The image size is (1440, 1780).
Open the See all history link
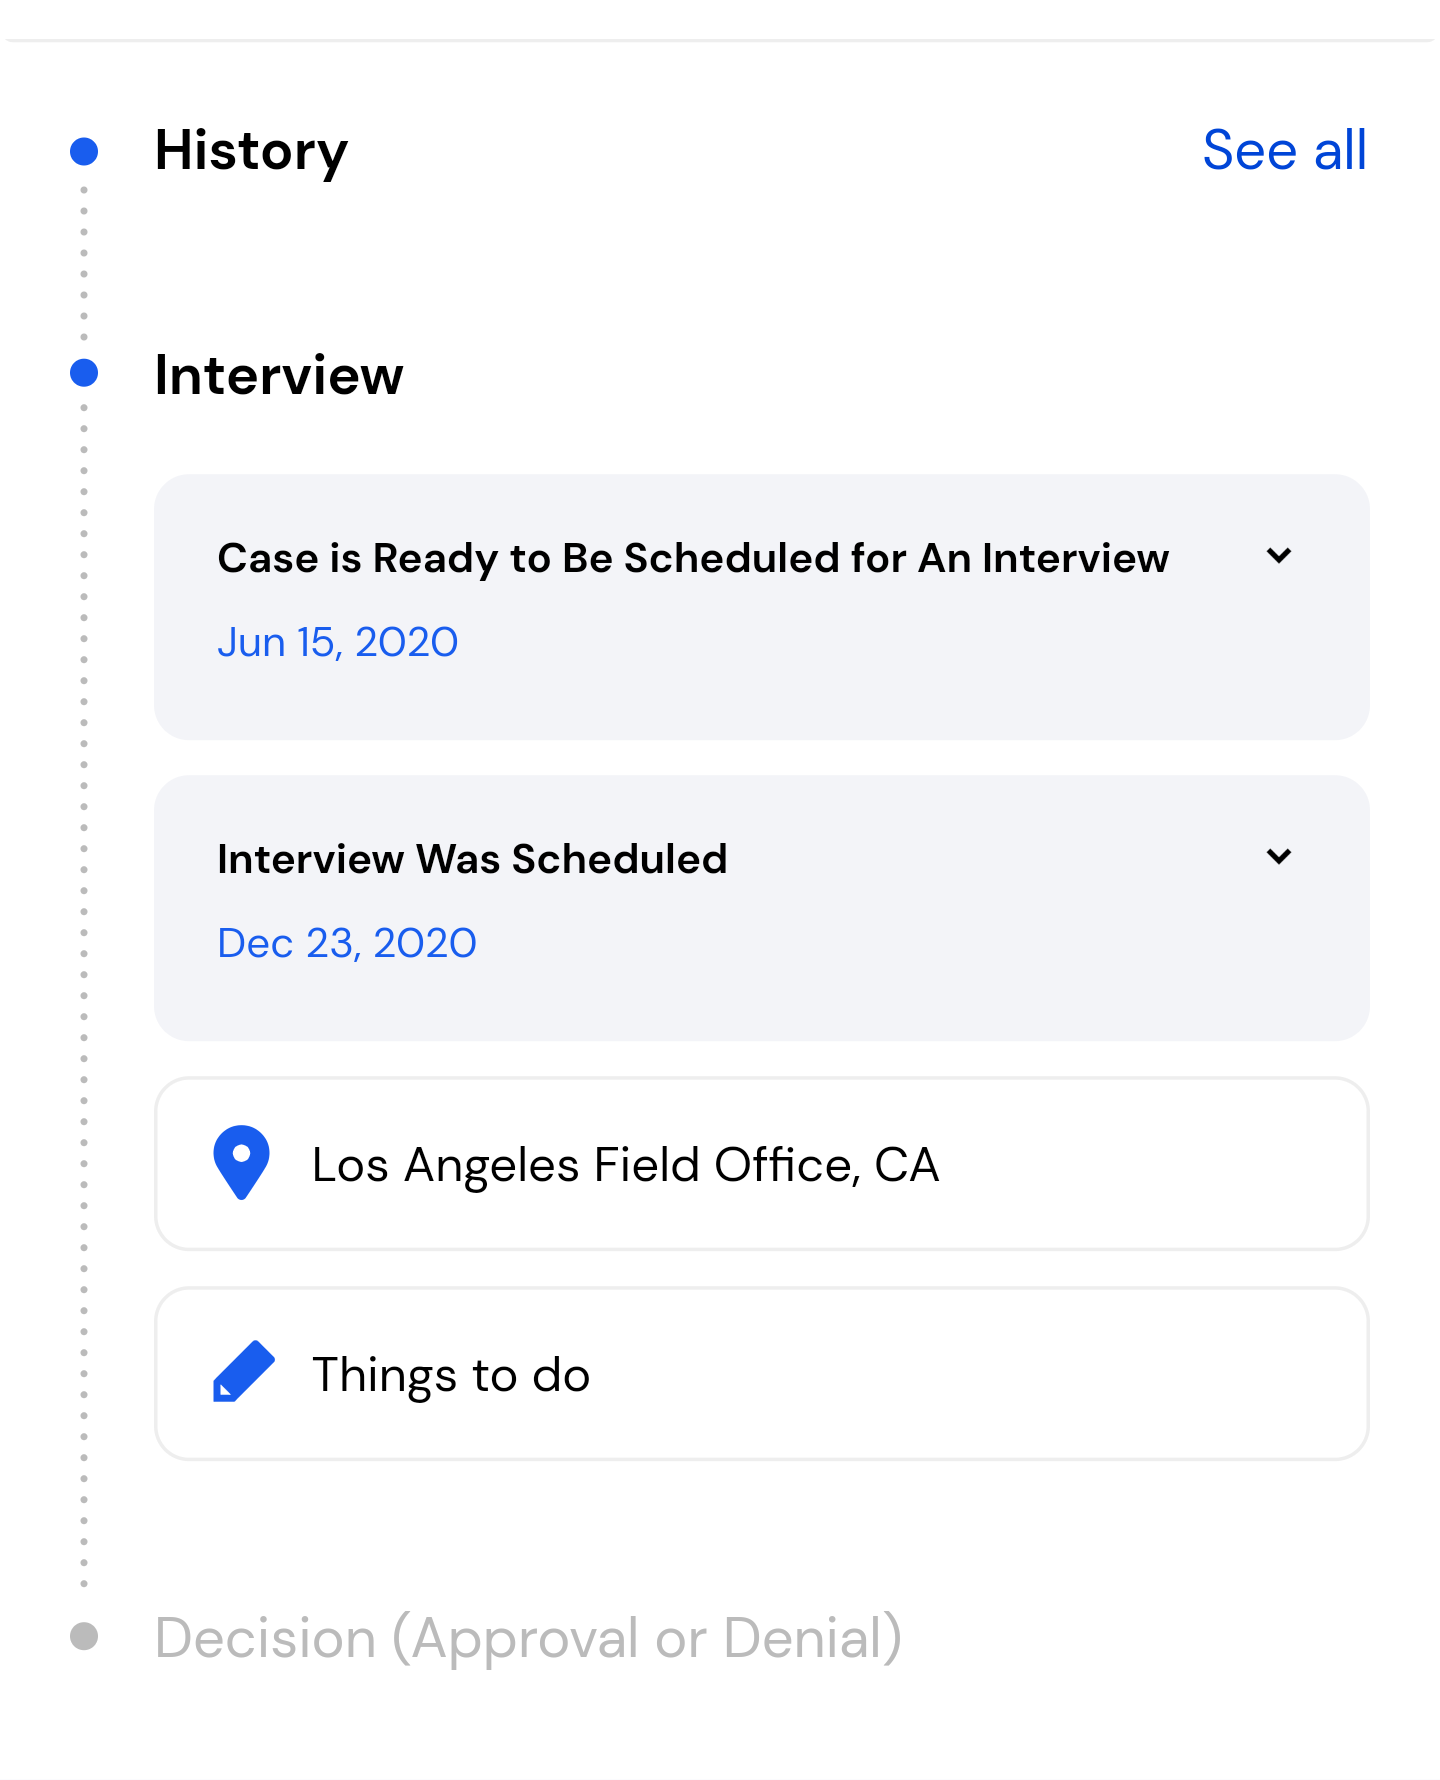pos(1284,151)
